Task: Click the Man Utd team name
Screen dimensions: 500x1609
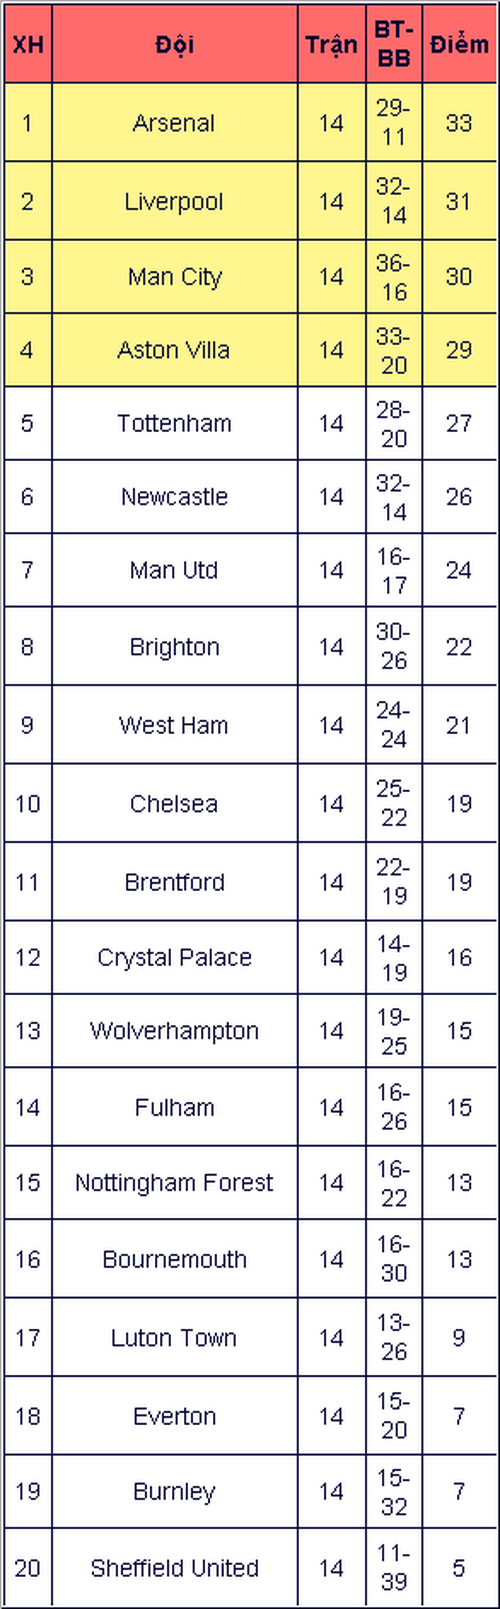Action: pos(174,570)
